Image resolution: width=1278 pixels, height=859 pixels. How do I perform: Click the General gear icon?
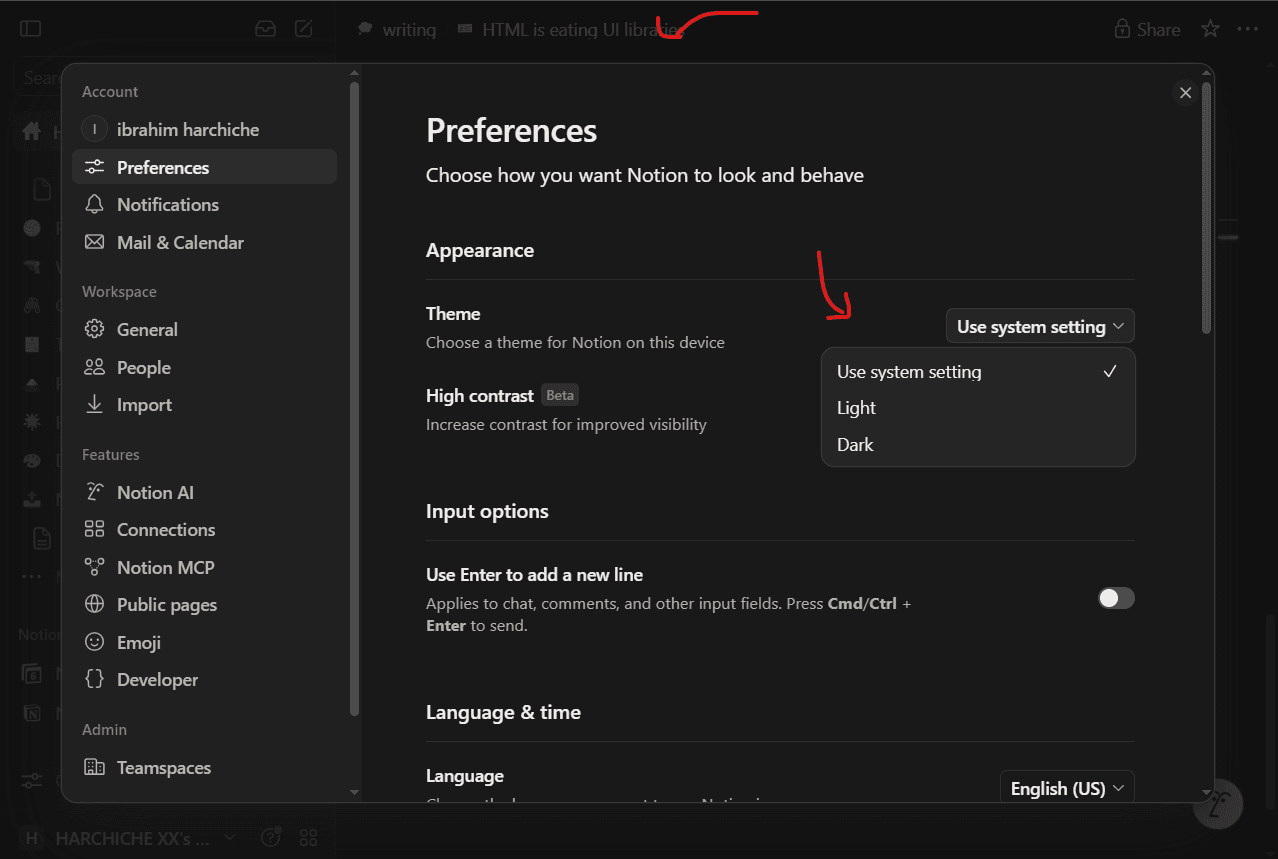pos(94,329)
